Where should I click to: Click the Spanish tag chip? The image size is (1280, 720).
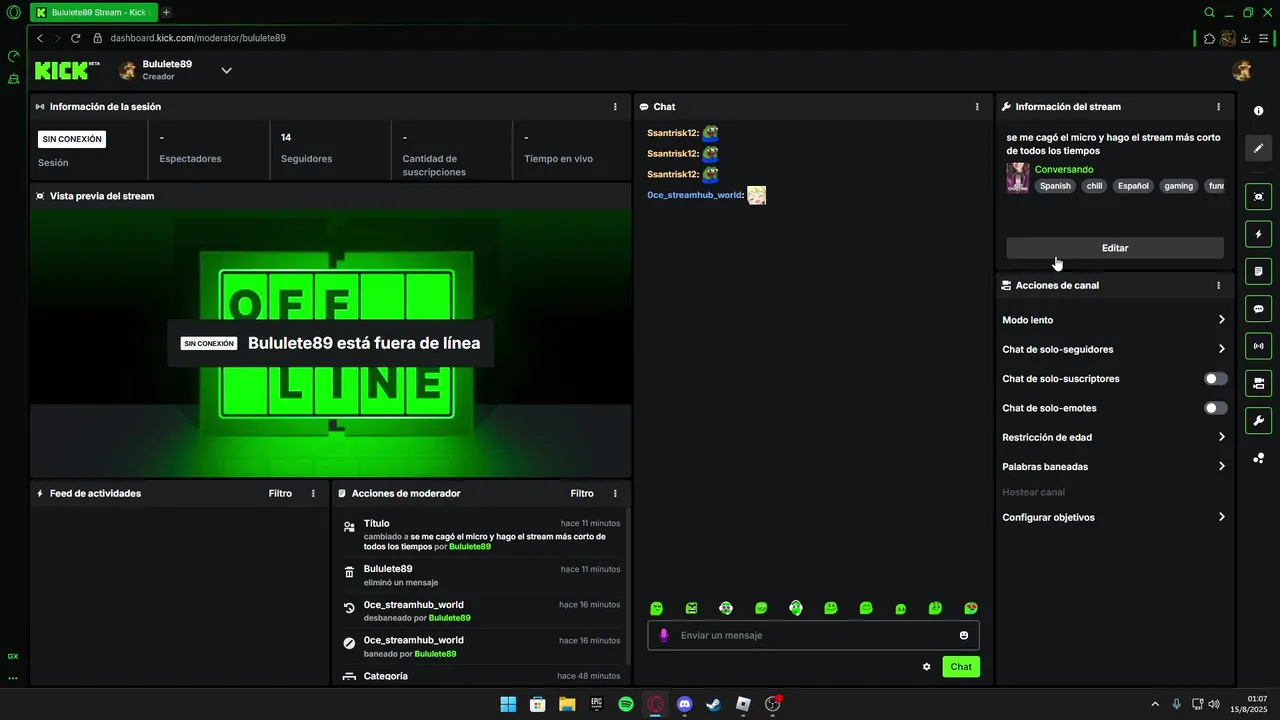click(x=1055, y=186)
